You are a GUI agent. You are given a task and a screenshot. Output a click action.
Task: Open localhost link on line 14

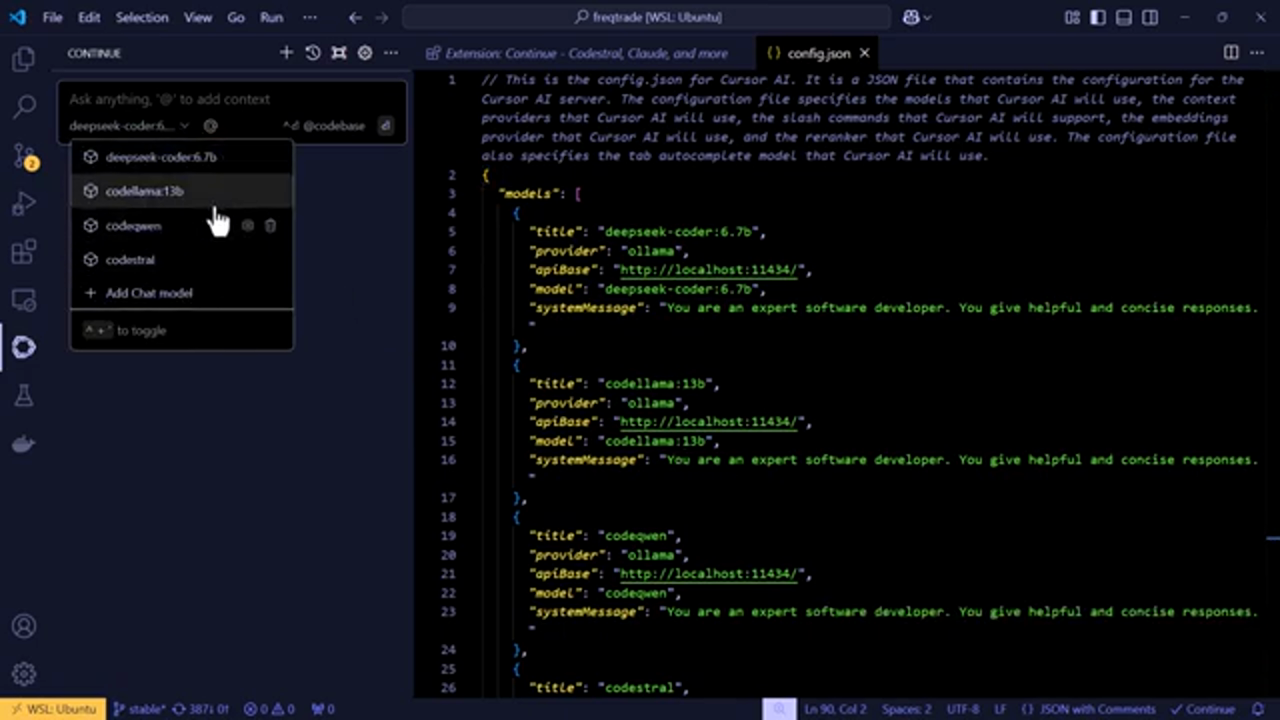709,422
